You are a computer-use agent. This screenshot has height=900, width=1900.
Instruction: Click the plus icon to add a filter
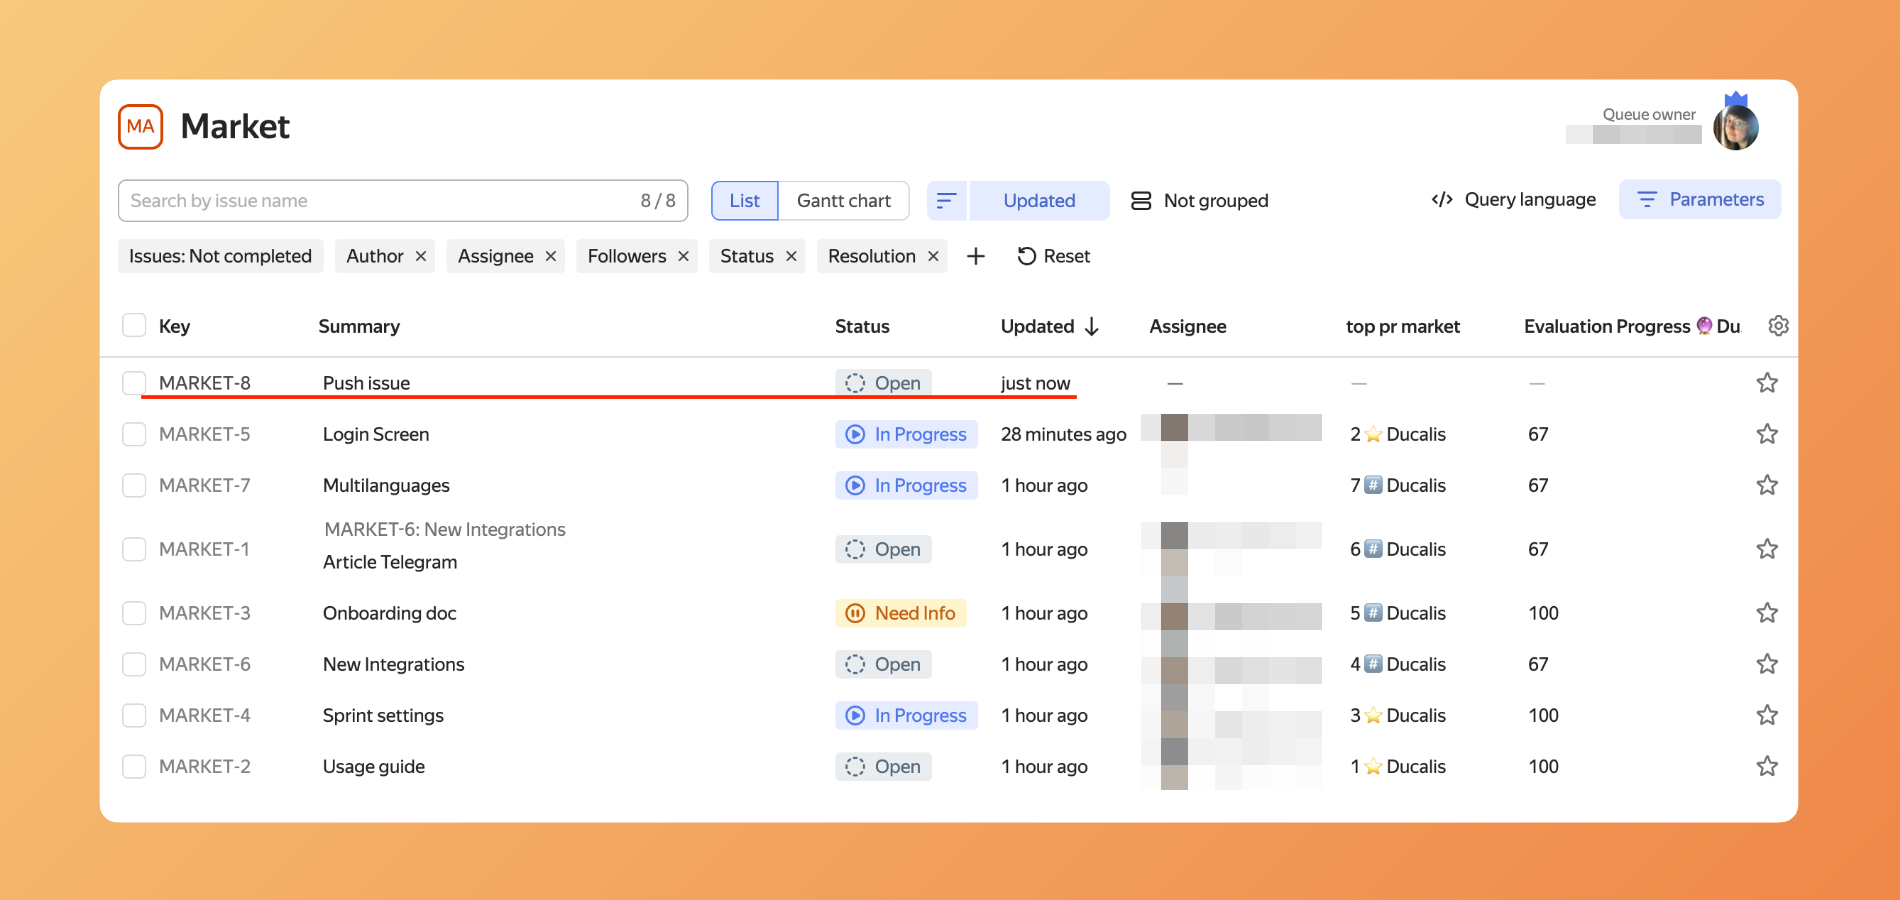tap(975, 256)
